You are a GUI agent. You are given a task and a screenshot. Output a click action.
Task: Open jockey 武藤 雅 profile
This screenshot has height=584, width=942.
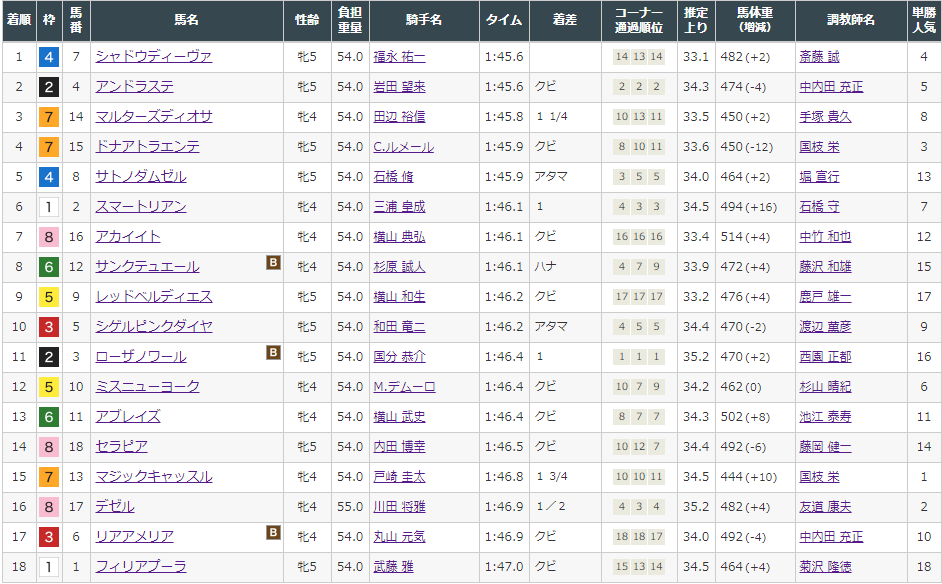pos(393,567)
